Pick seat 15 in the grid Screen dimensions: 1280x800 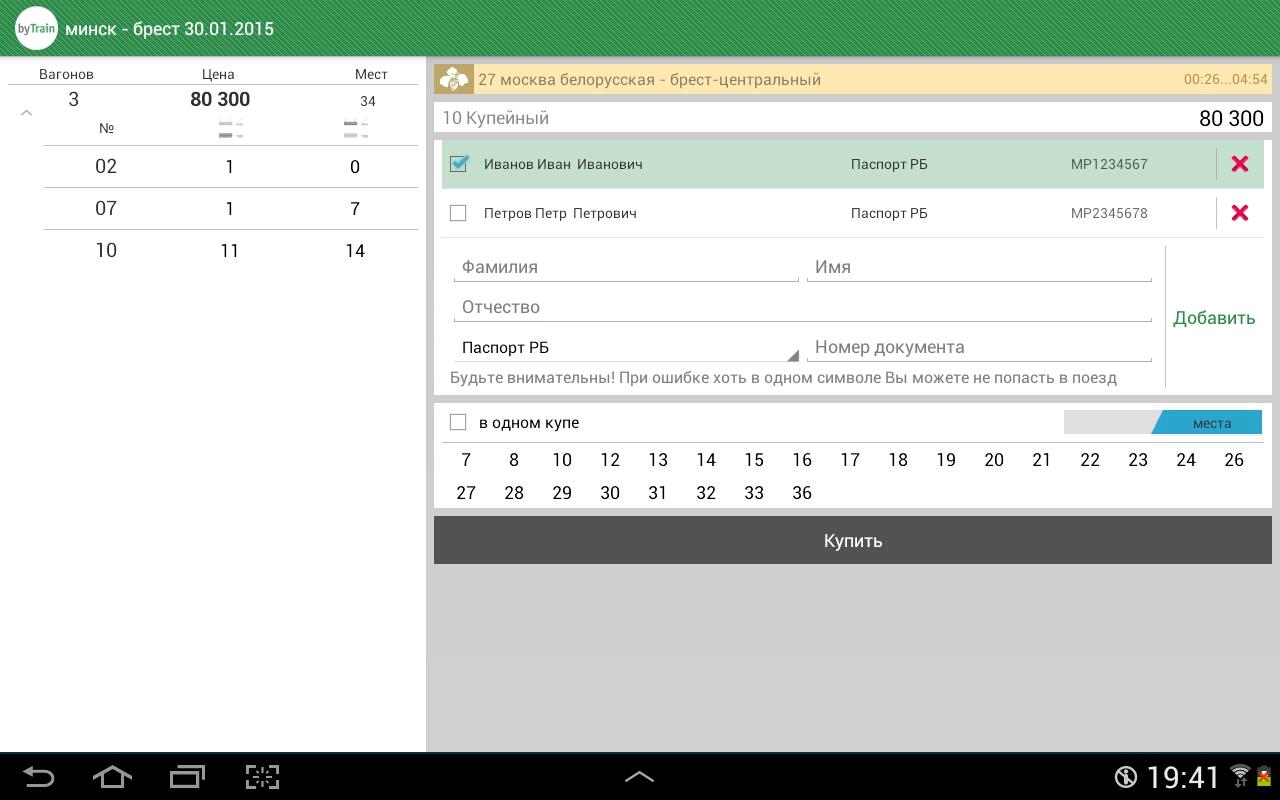click(x=754, y=460)
